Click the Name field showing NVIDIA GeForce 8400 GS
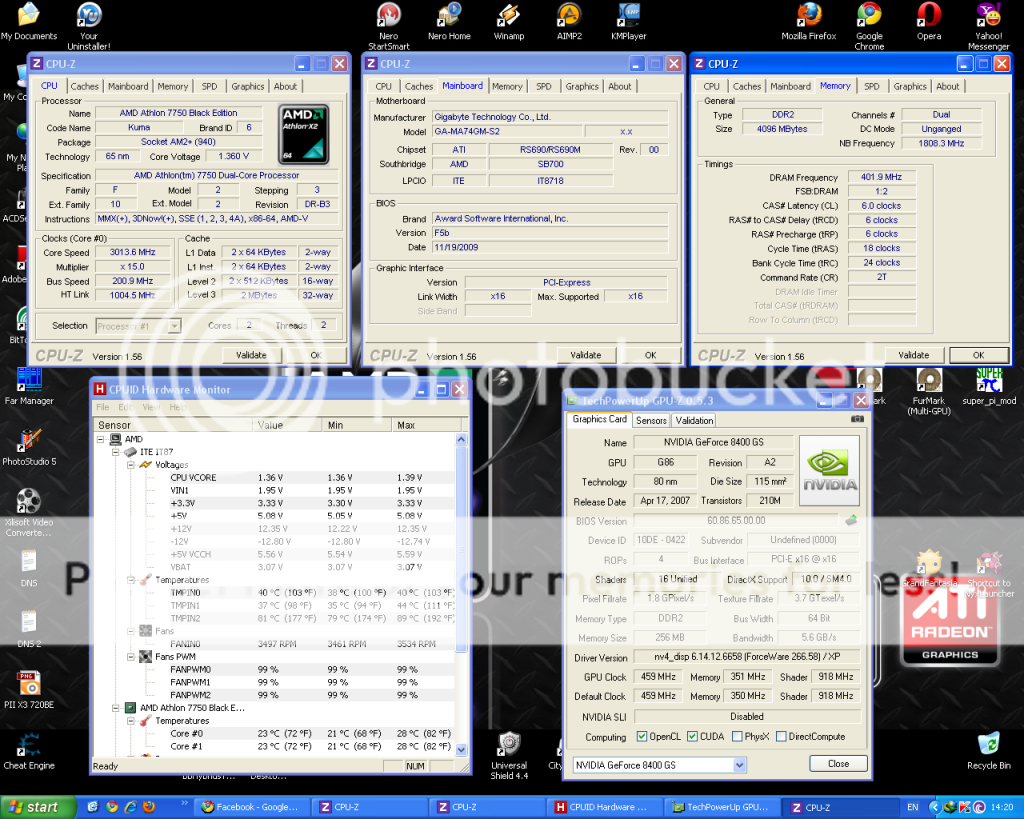 [x=713, y=442]
